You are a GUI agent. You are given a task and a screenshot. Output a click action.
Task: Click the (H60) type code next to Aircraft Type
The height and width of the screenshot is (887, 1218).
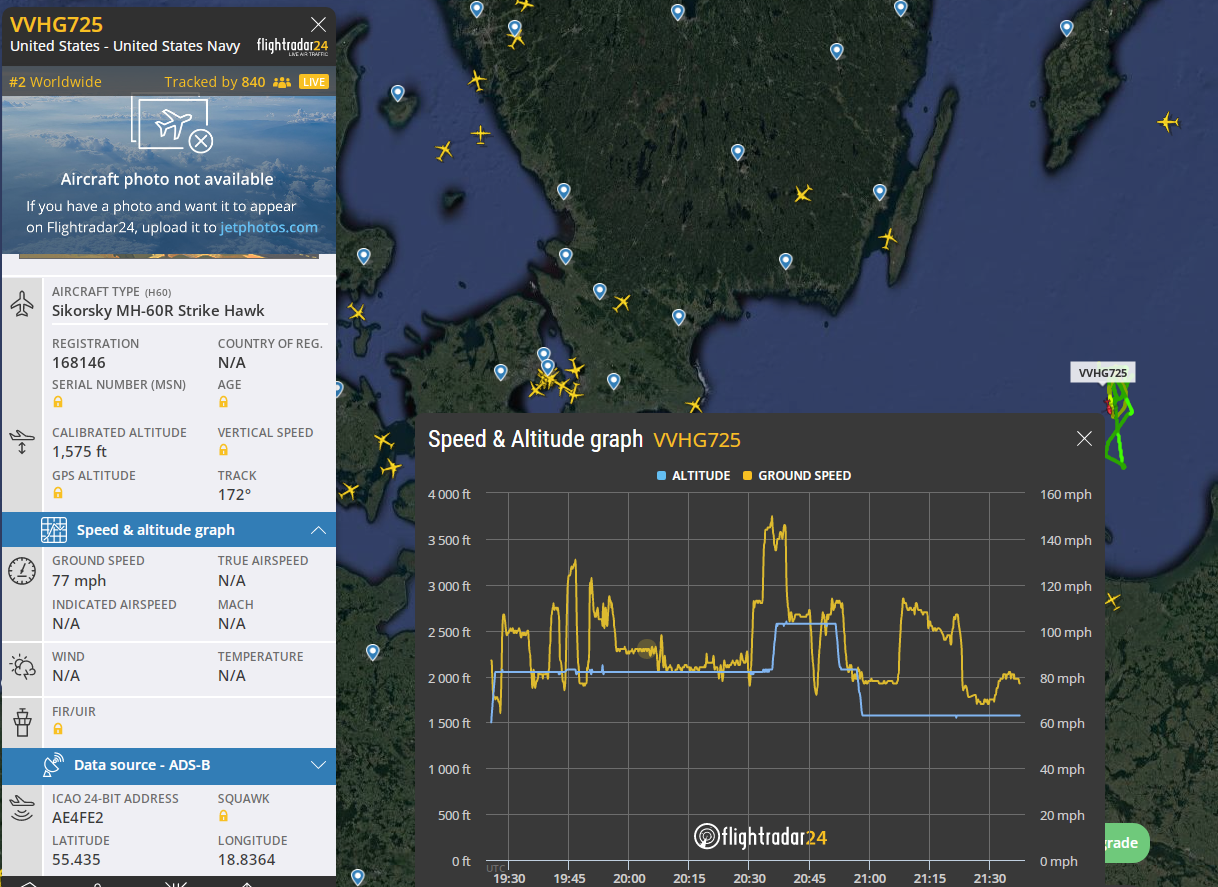click(158, 292)
